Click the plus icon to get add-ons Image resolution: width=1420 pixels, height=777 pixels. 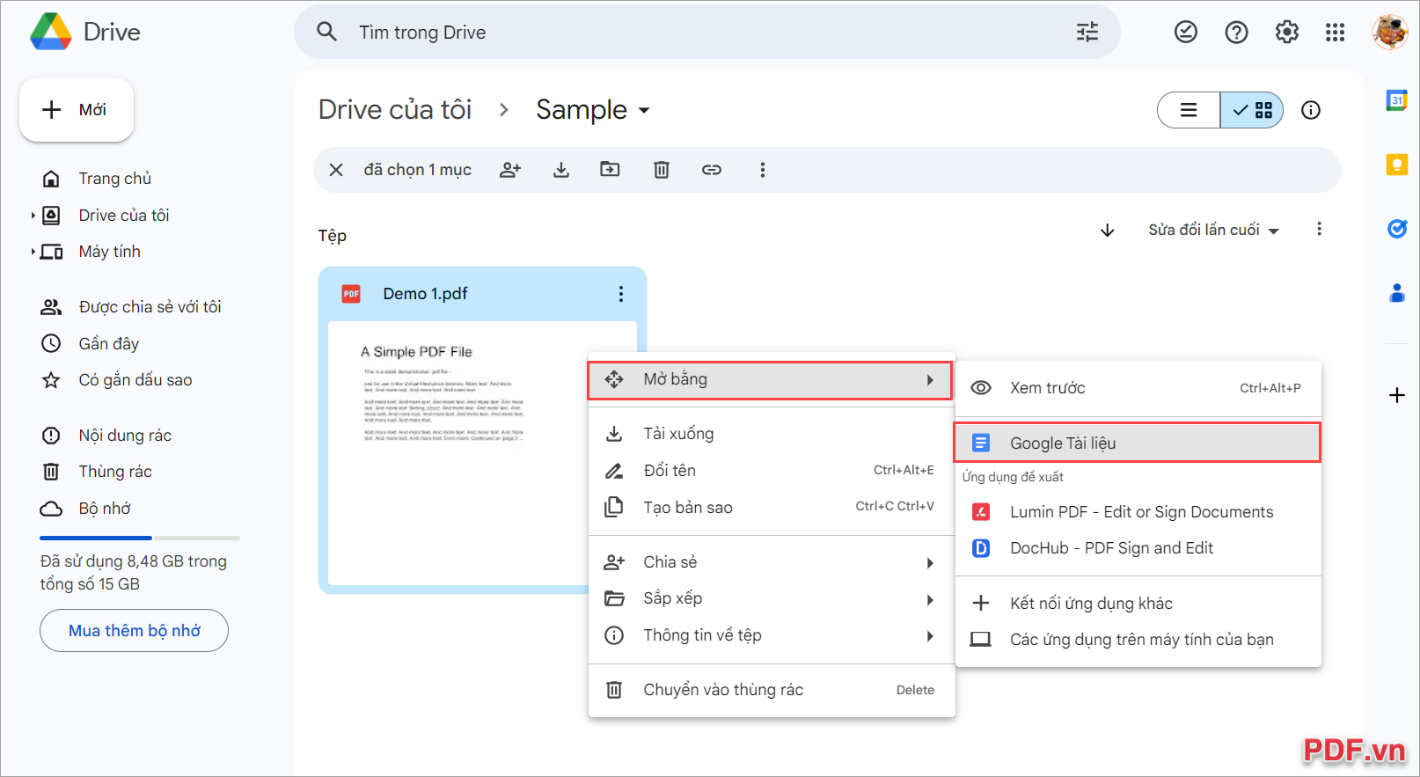1397,395
